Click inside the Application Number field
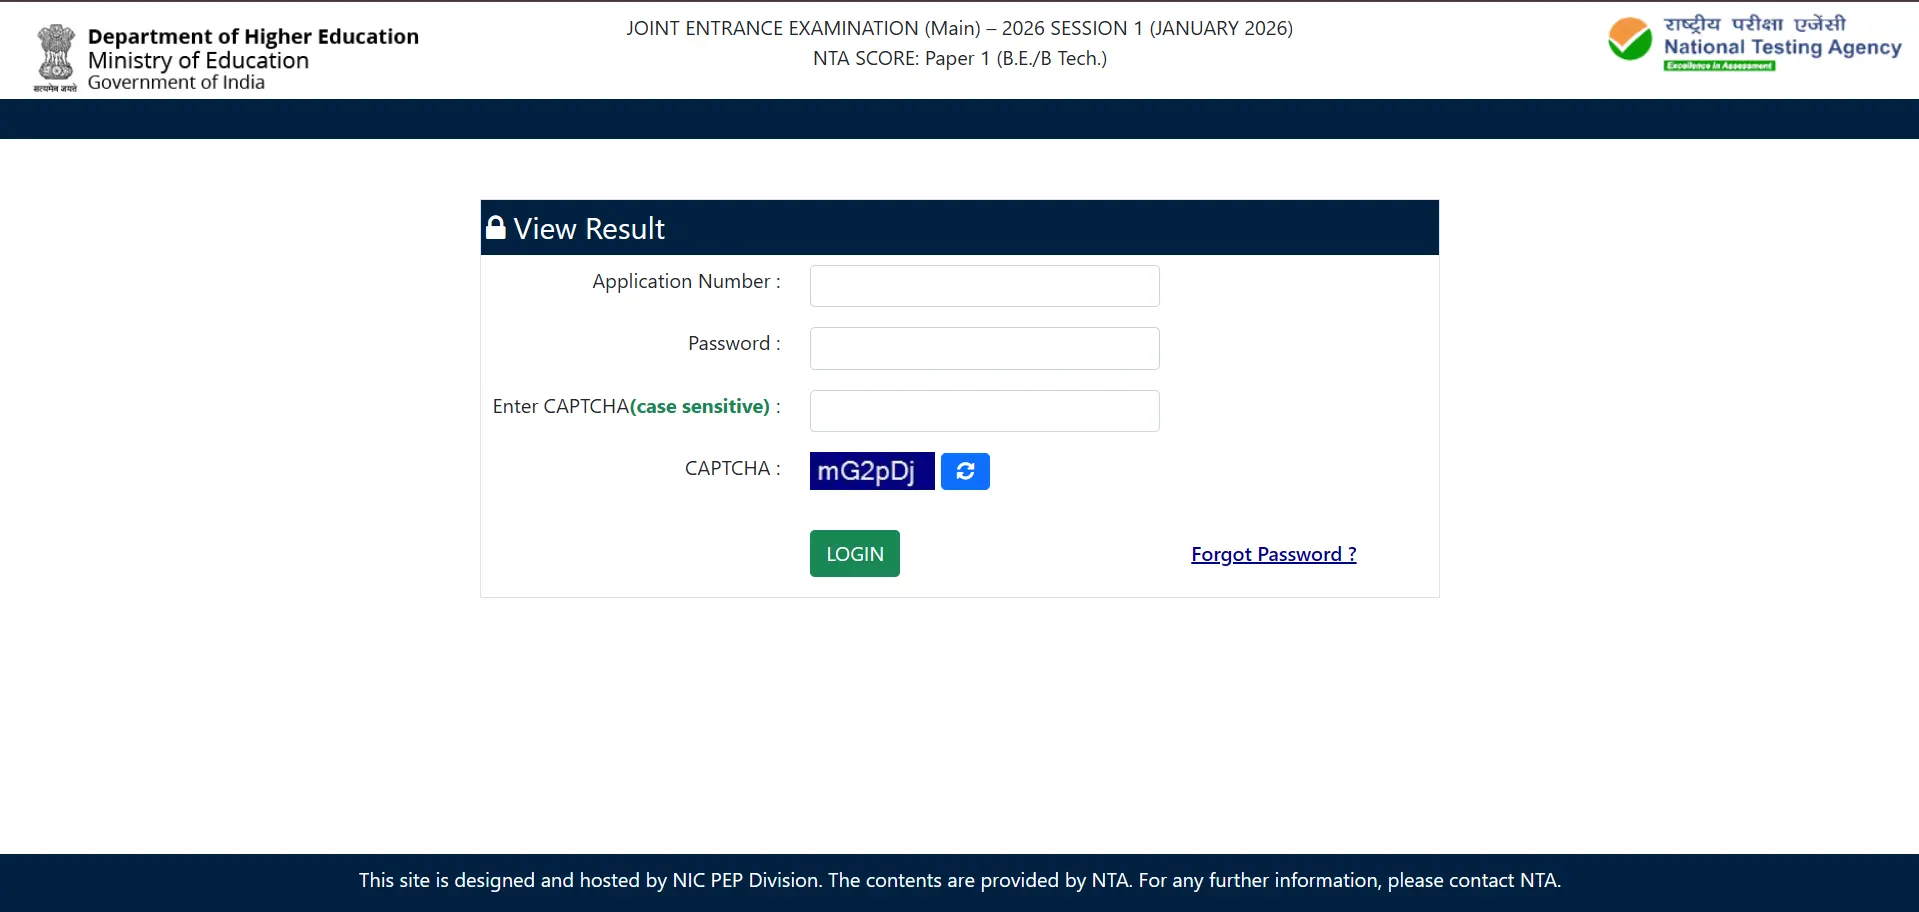 tap(984, 286)
